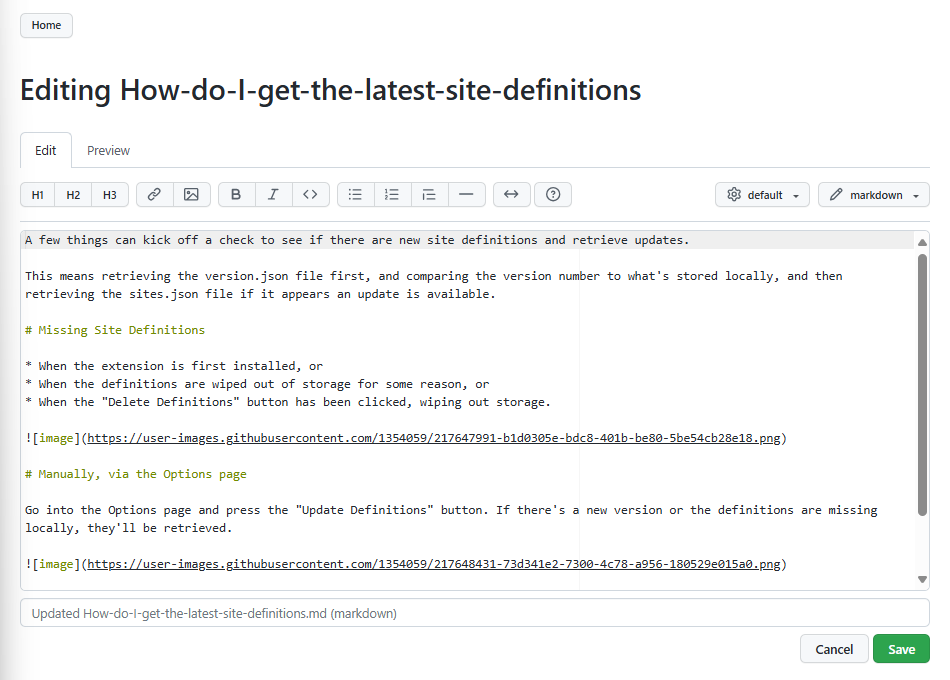950x680 pixels.
Task: Insert an H1 heading
Action: (38, 195)
